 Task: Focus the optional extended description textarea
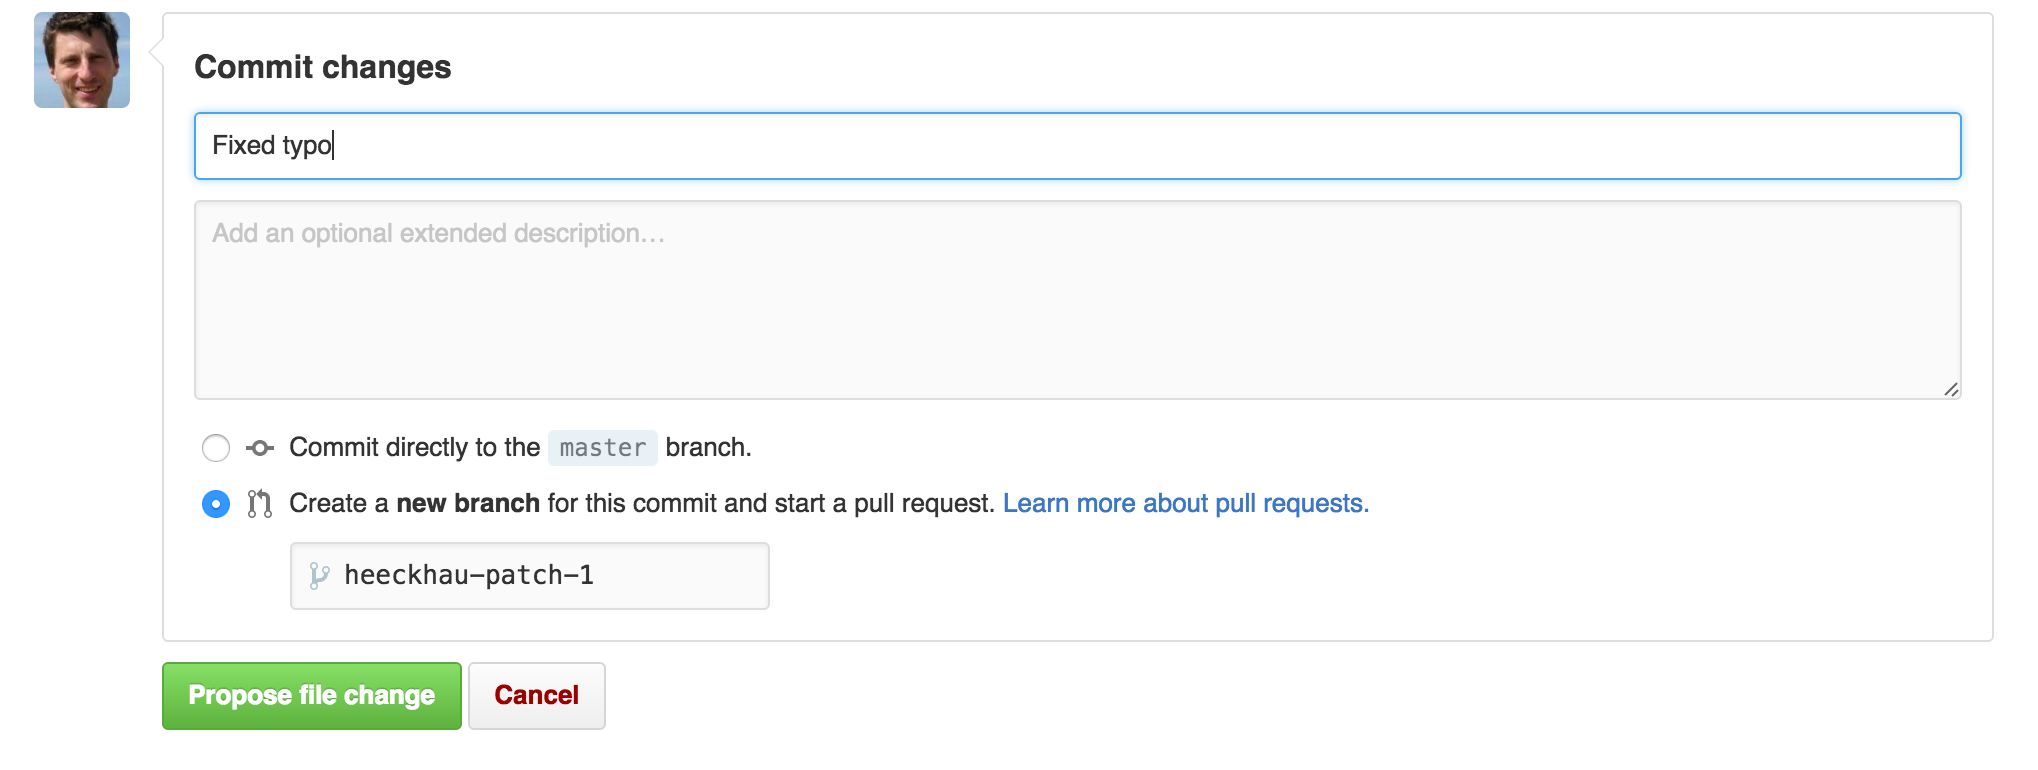tap(1078, 300)
